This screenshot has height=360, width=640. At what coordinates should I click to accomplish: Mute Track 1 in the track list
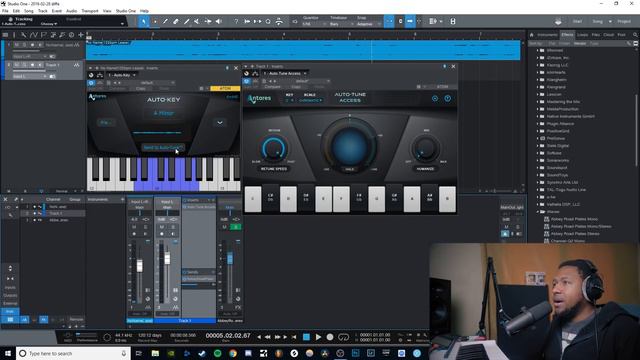click(17, 65)
